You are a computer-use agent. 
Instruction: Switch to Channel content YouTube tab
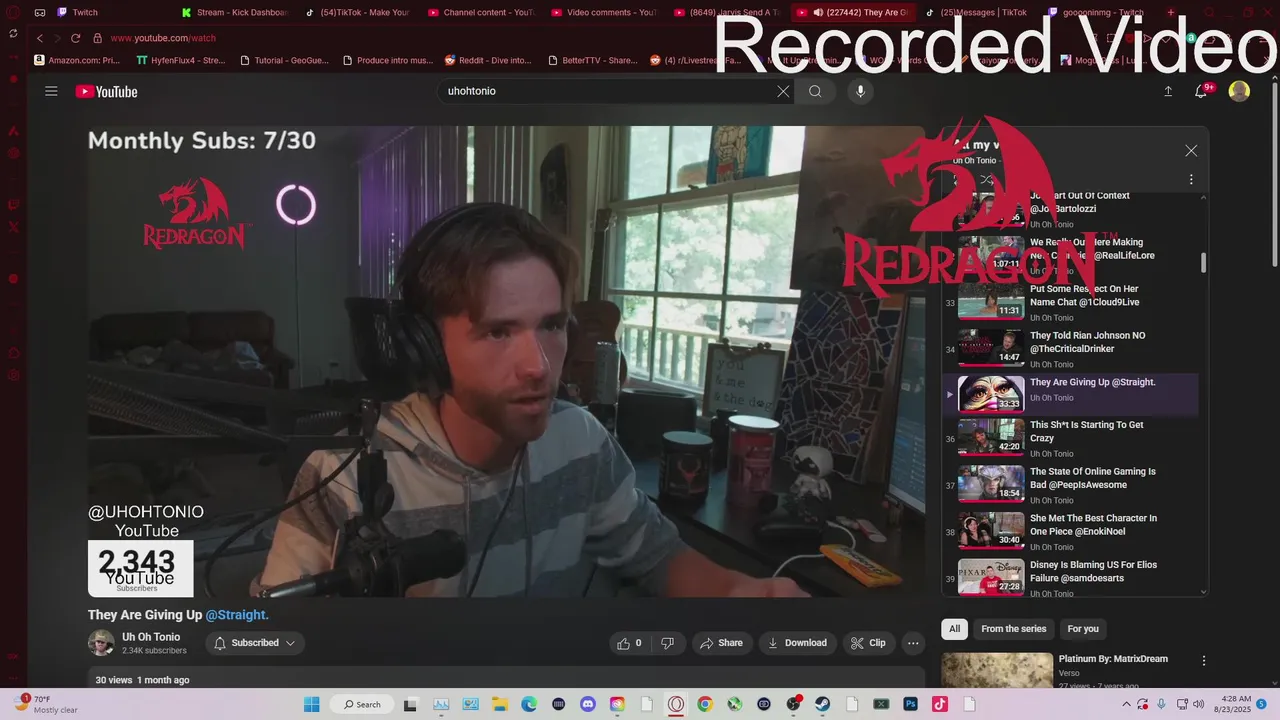481,12
